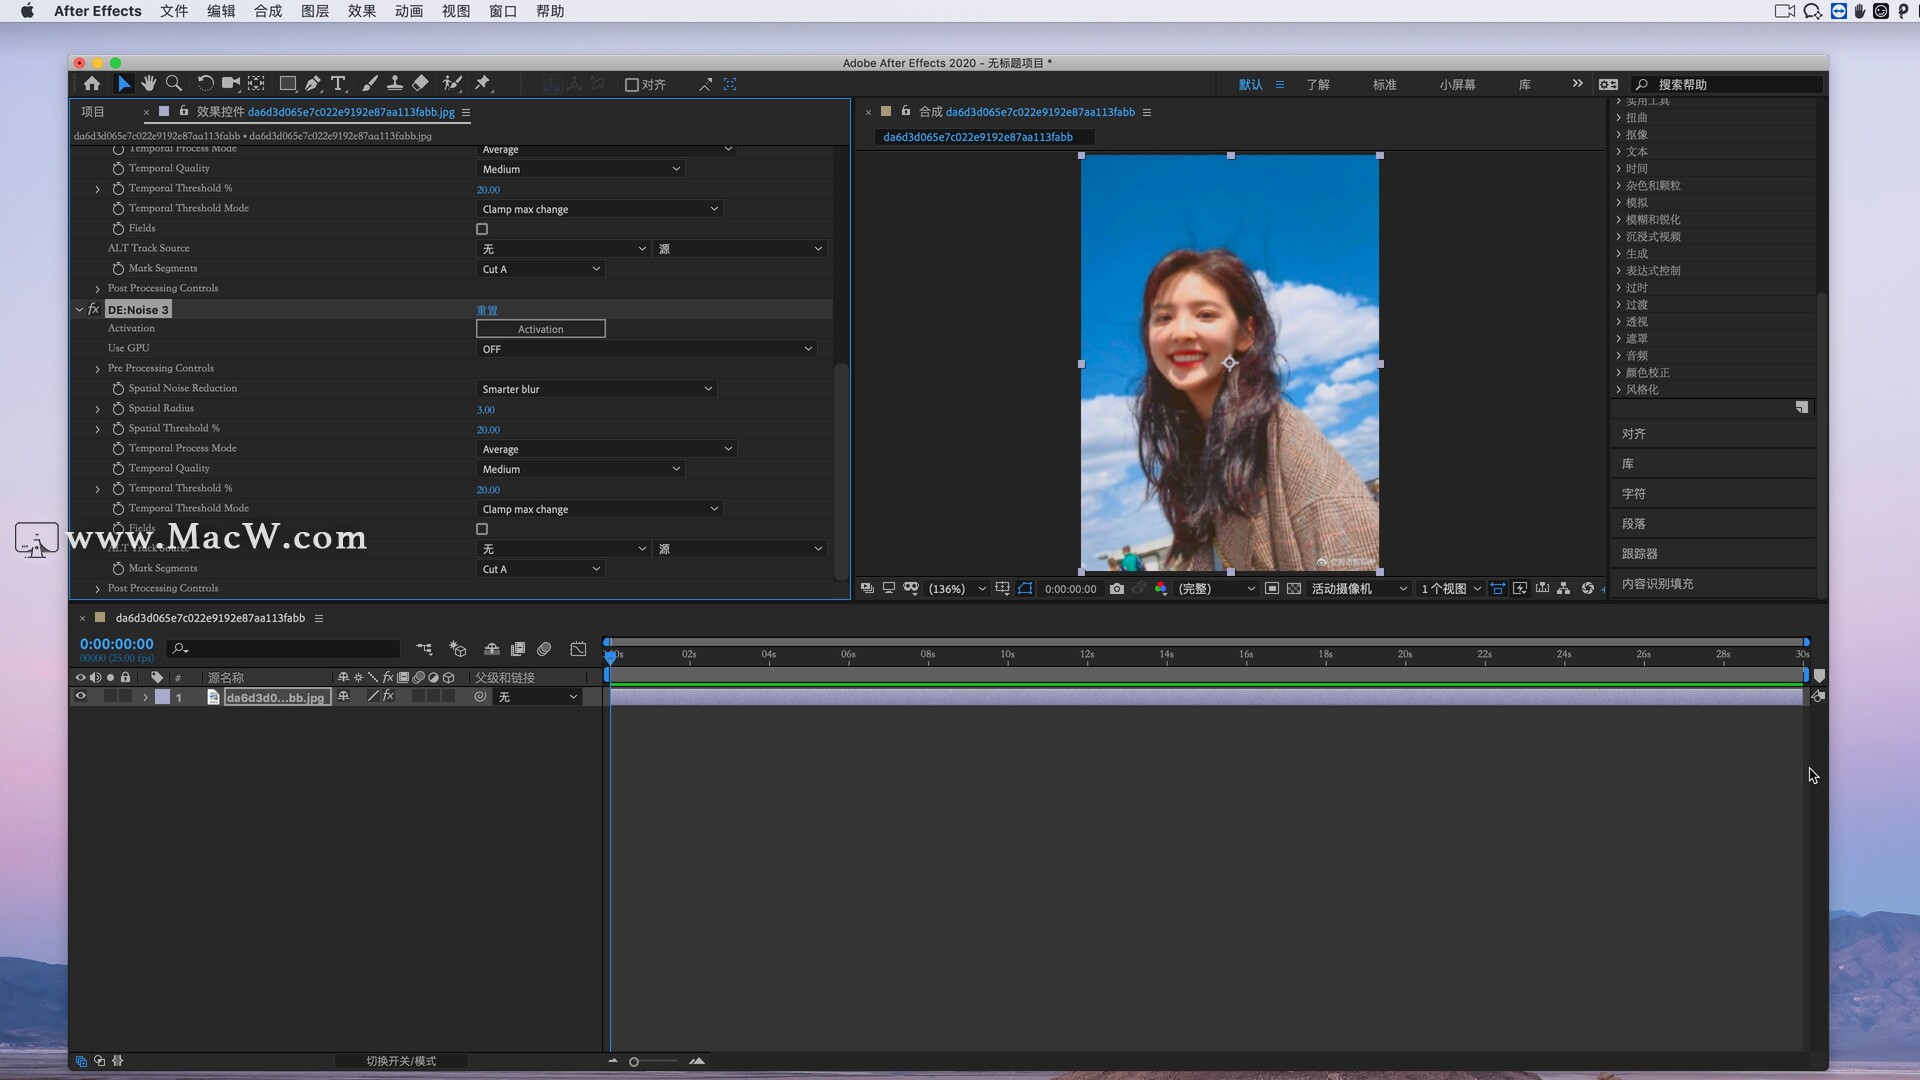This screenshot has width=1920, height=1080.
Task: Enable frame blending for timeline
Action: click(x=518, y=649)
